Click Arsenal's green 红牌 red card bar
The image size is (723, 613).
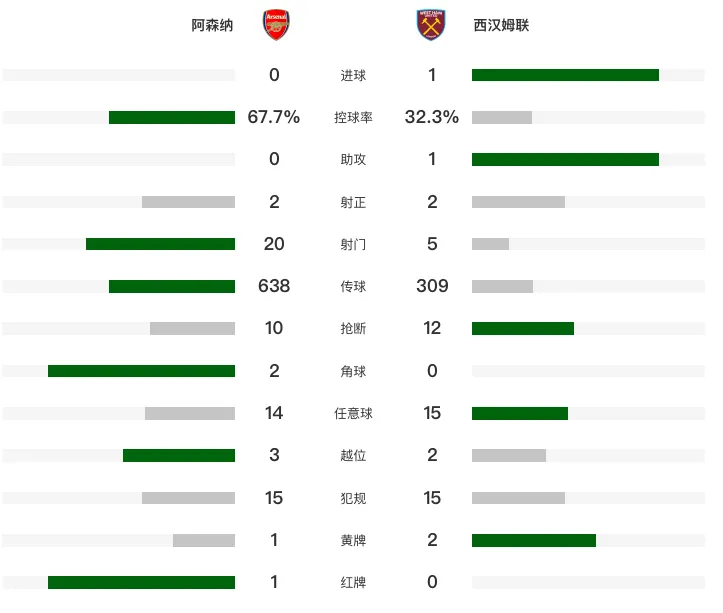[142, 583]
